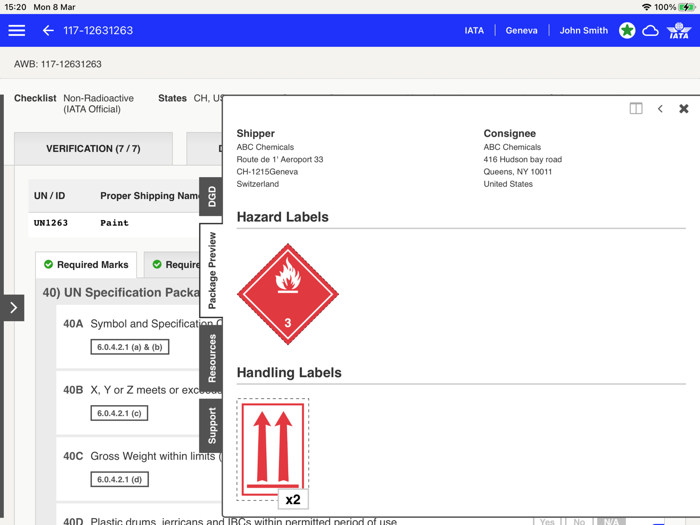This screenshot has height=525, width=700.
Task: Click the x2 quantity badge
Action: click(293, 499)
